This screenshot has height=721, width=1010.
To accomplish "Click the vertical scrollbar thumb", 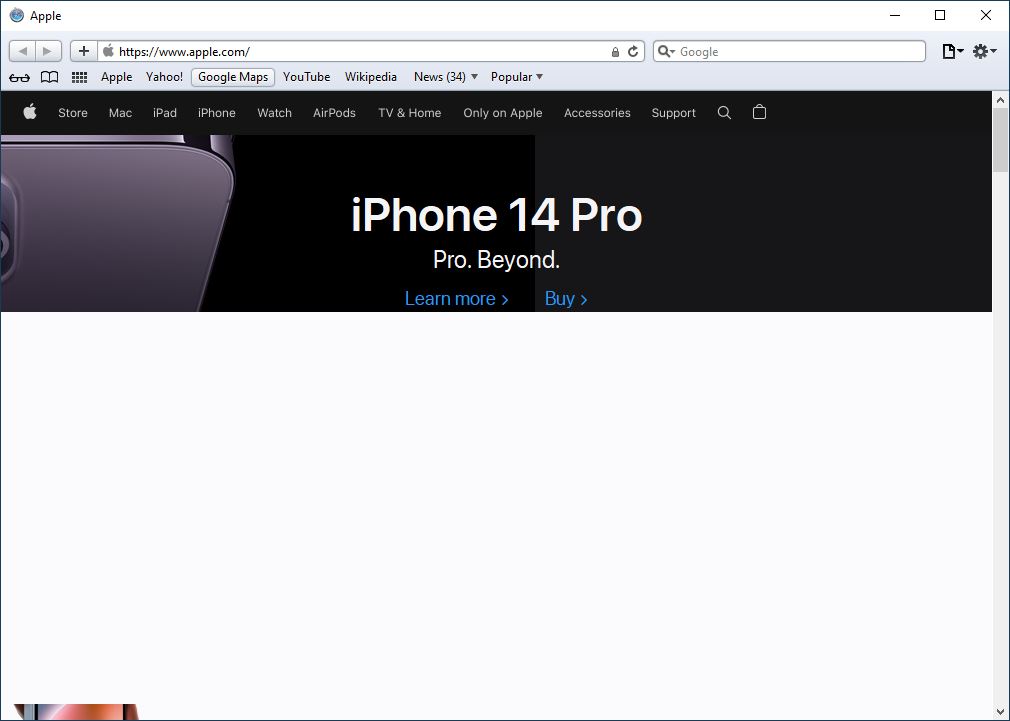I will click(1000, 140).
